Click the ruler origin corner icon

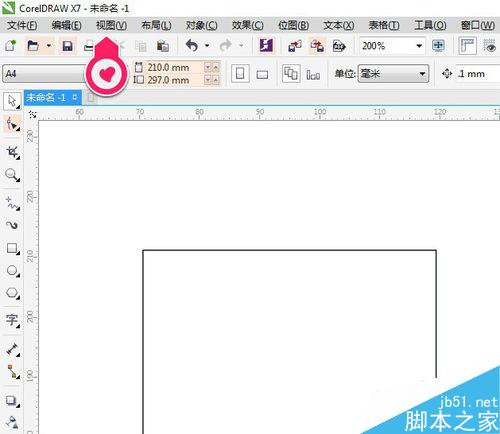point(33,114)
